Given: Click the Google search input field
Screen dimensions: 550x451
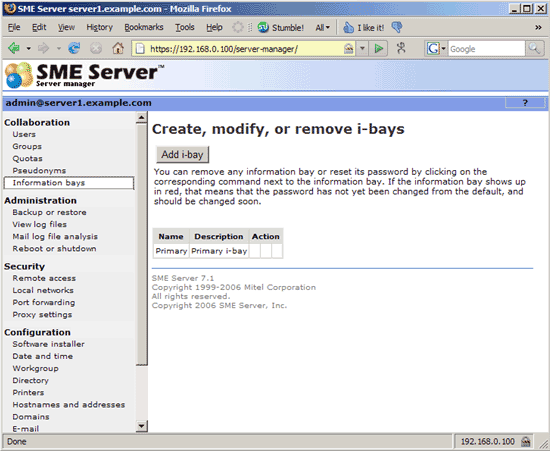Looking at the screenshot, I should pos(487,49).
